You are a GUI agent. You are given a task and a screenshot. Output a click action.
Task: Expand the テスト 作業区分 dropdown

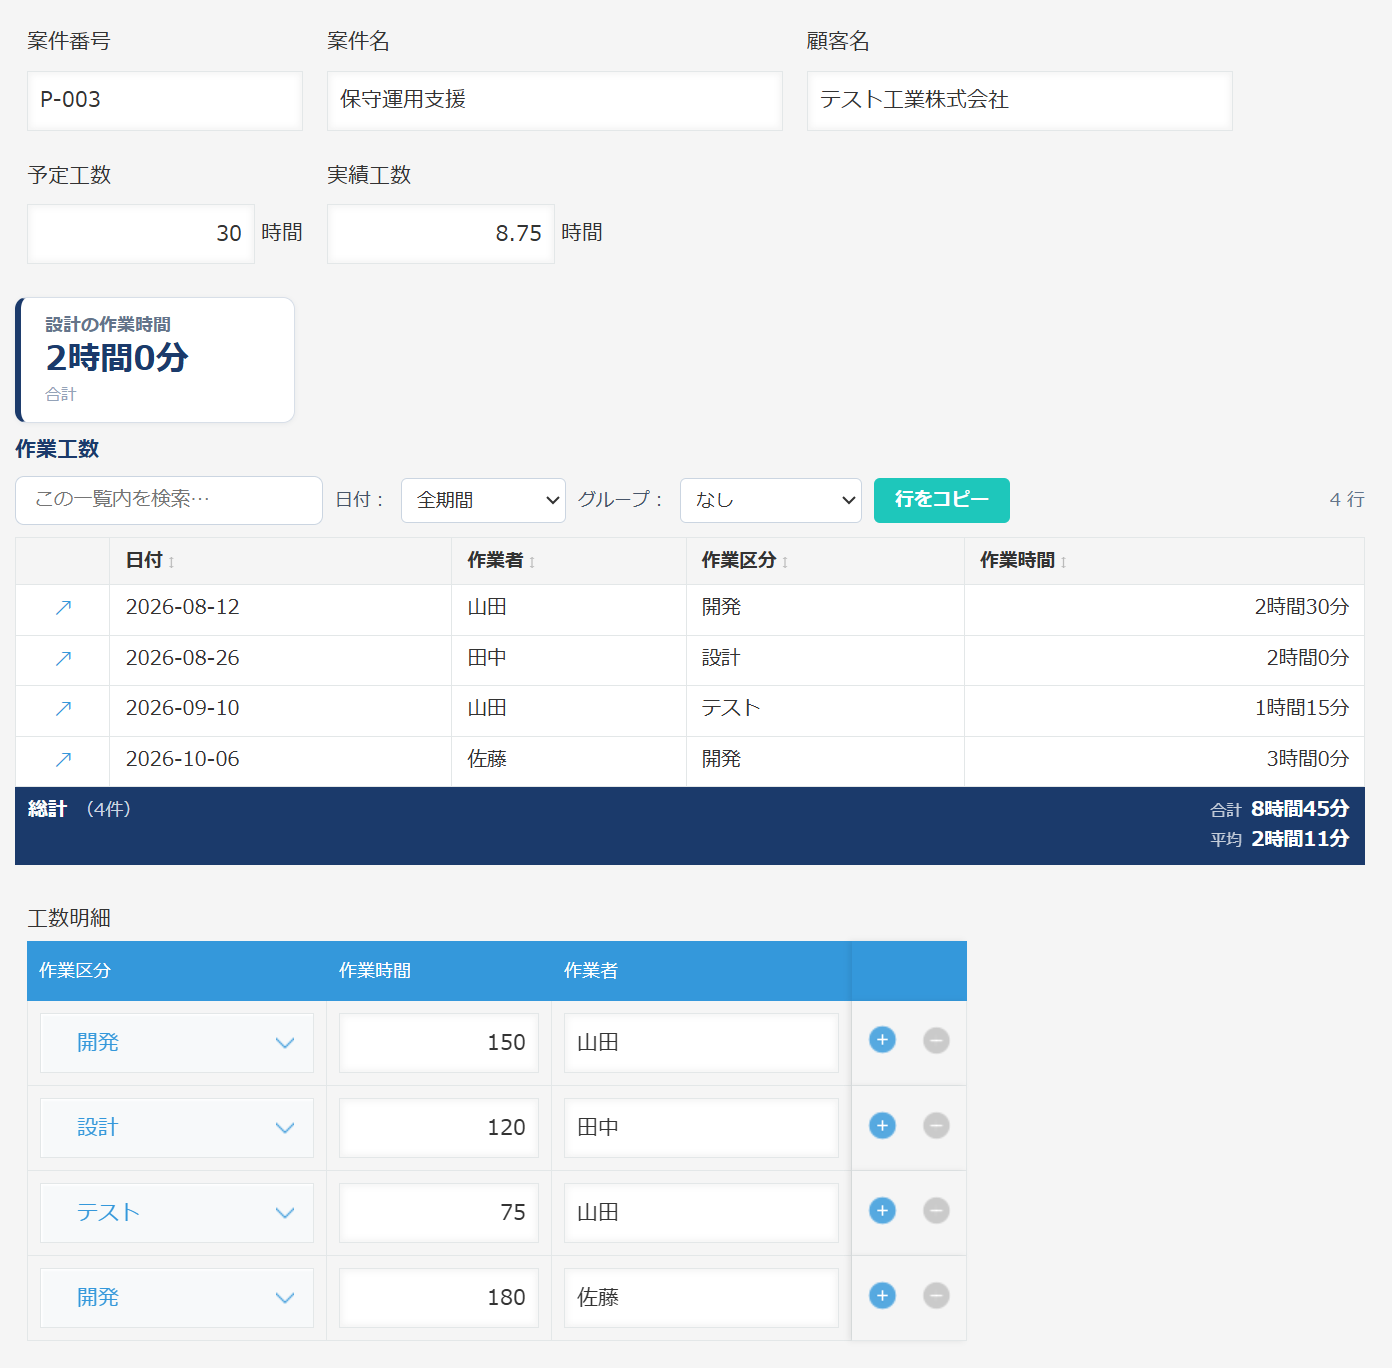pos(177,1213)
